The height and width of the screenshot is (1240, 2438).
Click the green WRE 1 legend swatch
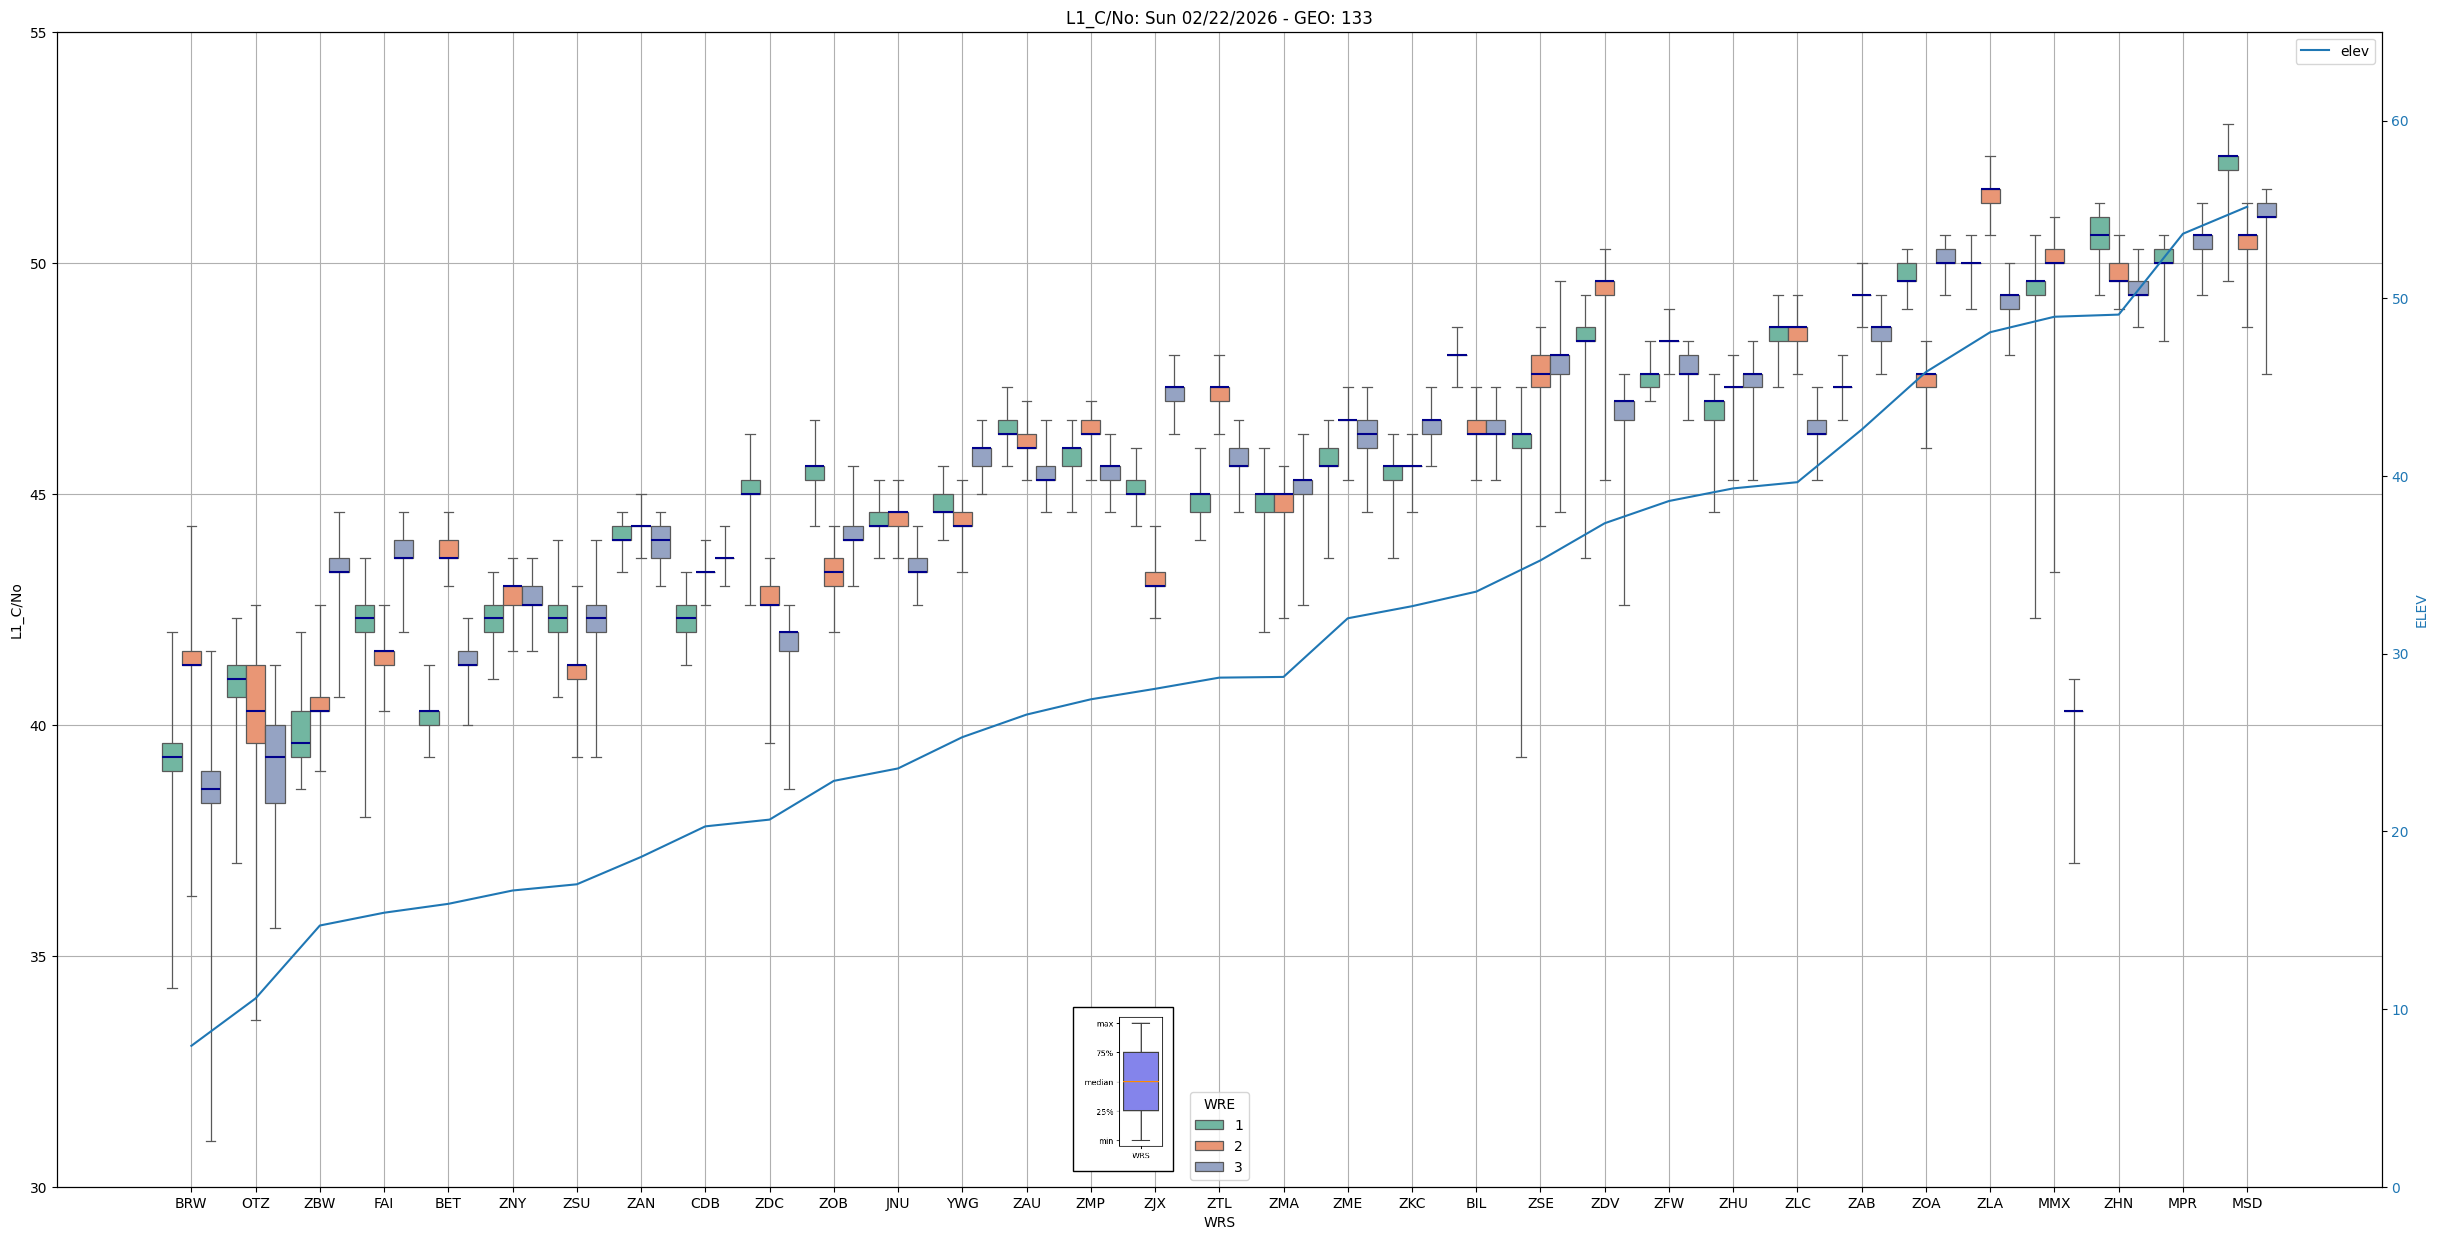[1208, 1125]
